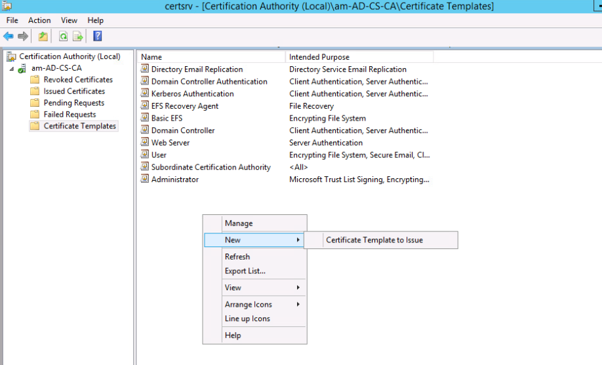
Task: Select Failed Requests in the tree
Action: click(x=69, y=114)
